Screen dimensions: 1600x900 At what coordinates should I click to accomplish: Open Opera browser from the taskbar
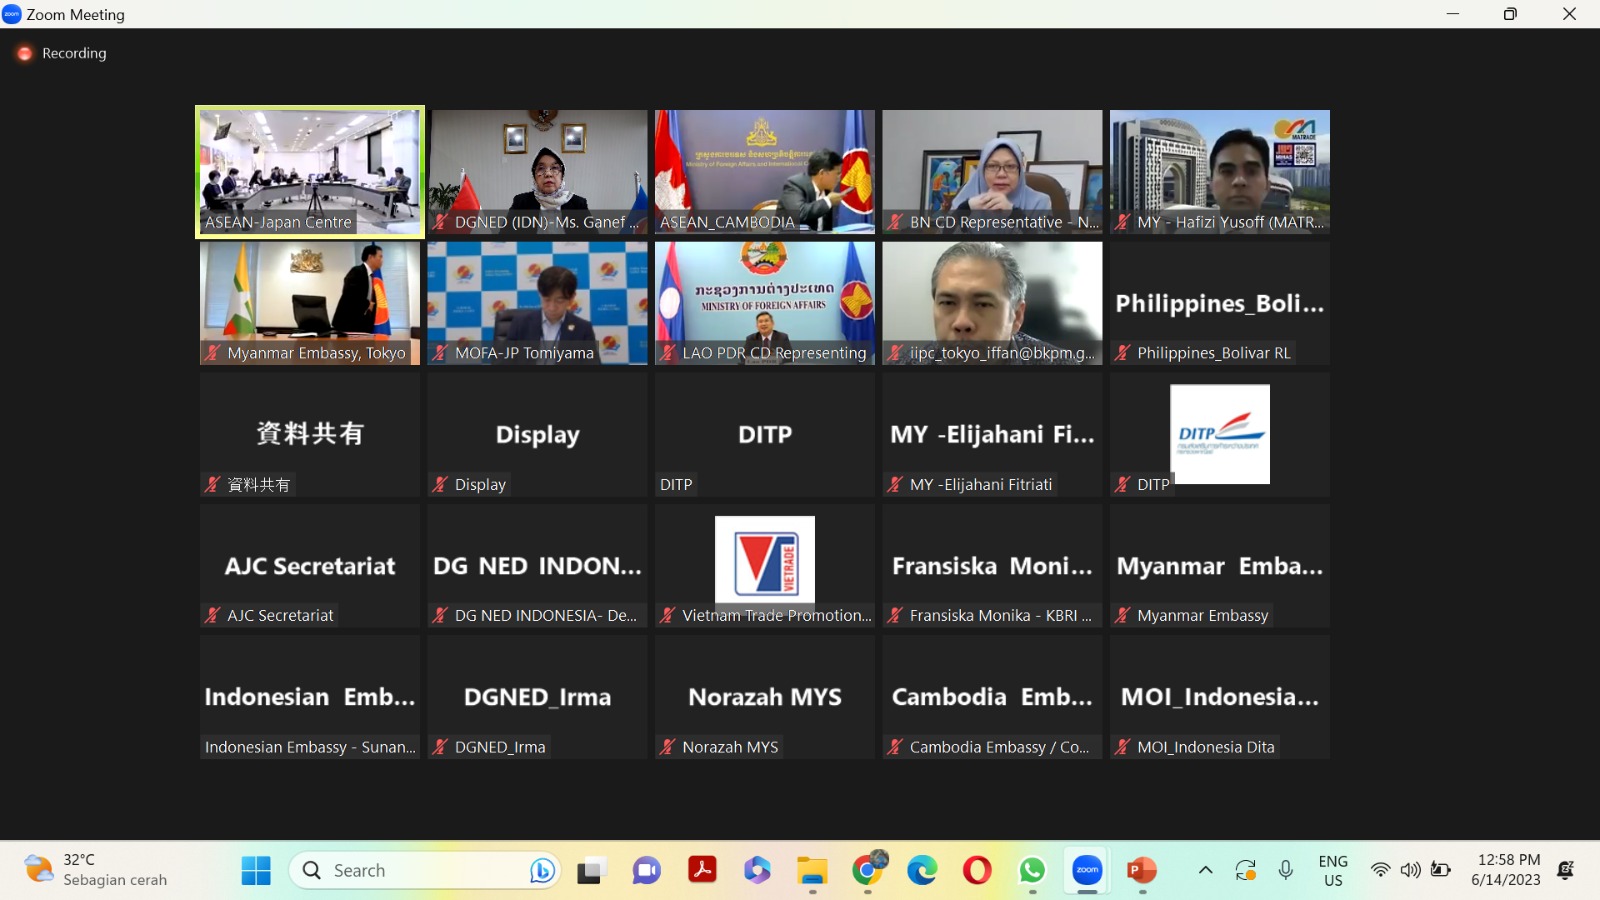(x=977, y=871)
